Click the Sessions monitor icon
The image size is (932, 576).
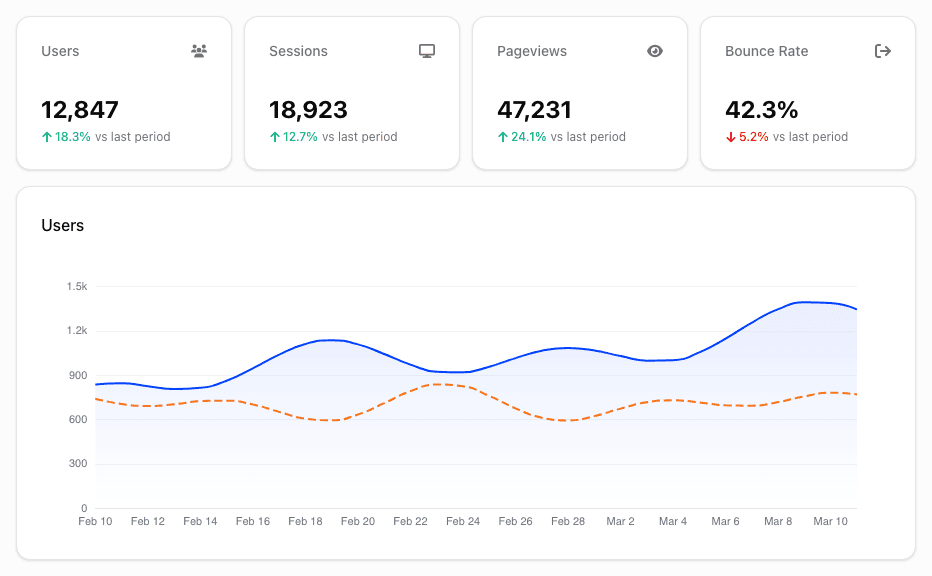(x=426, y=51)
